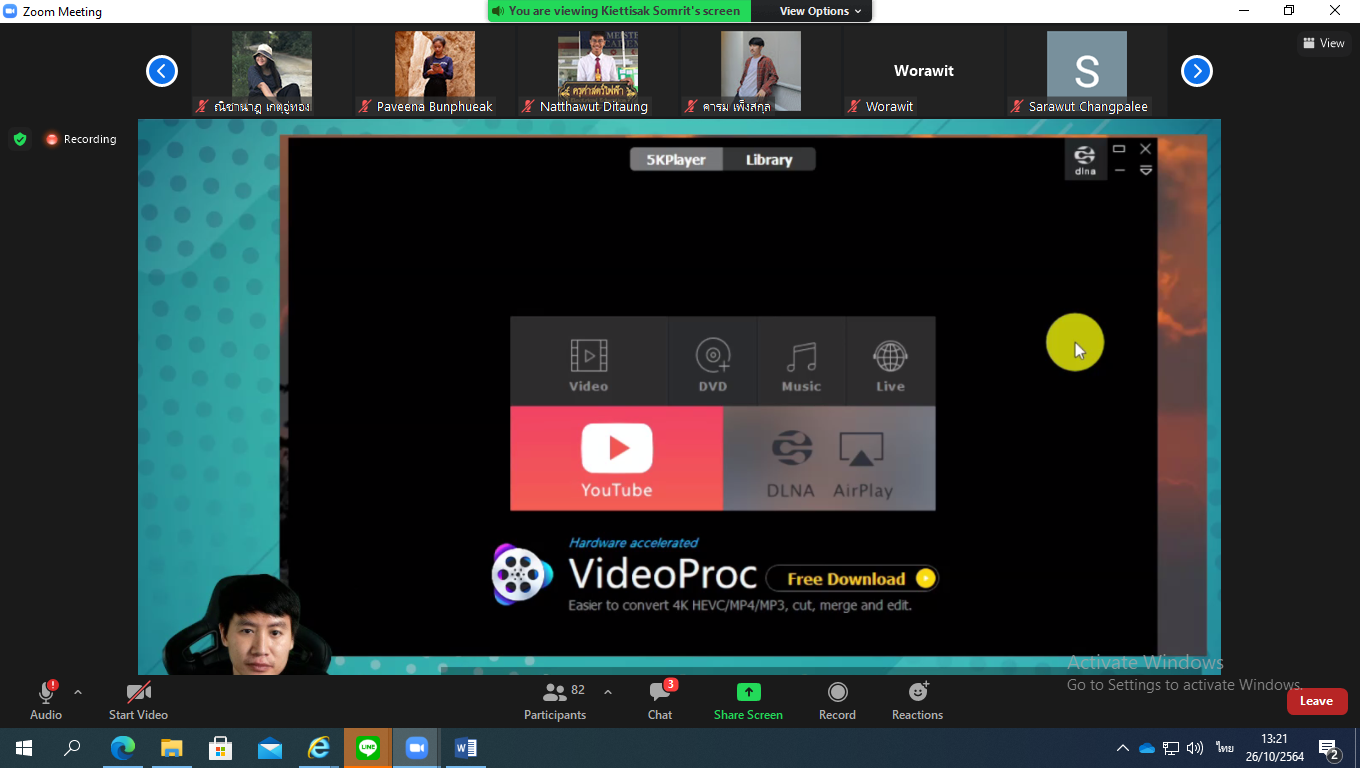Click Worawit's participant tile
The image size is (1360, 768).
[924, 72]
